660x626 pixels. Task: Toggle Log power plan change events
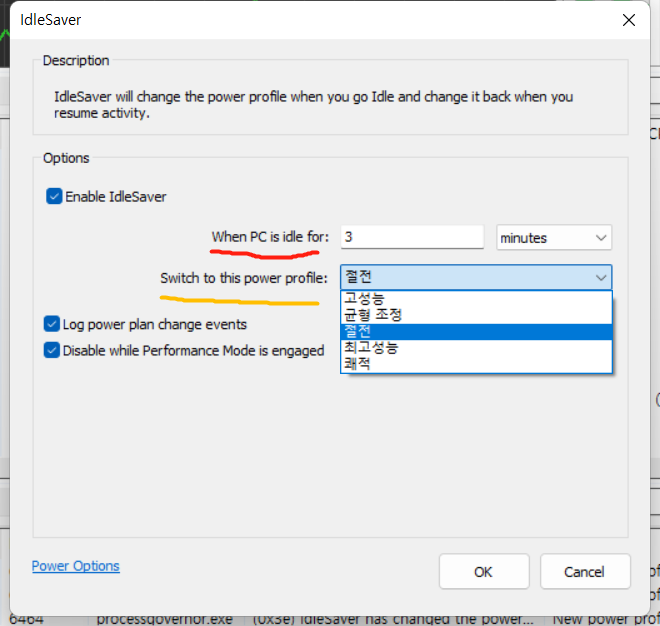pyautogui.click(x=52, y=324)
